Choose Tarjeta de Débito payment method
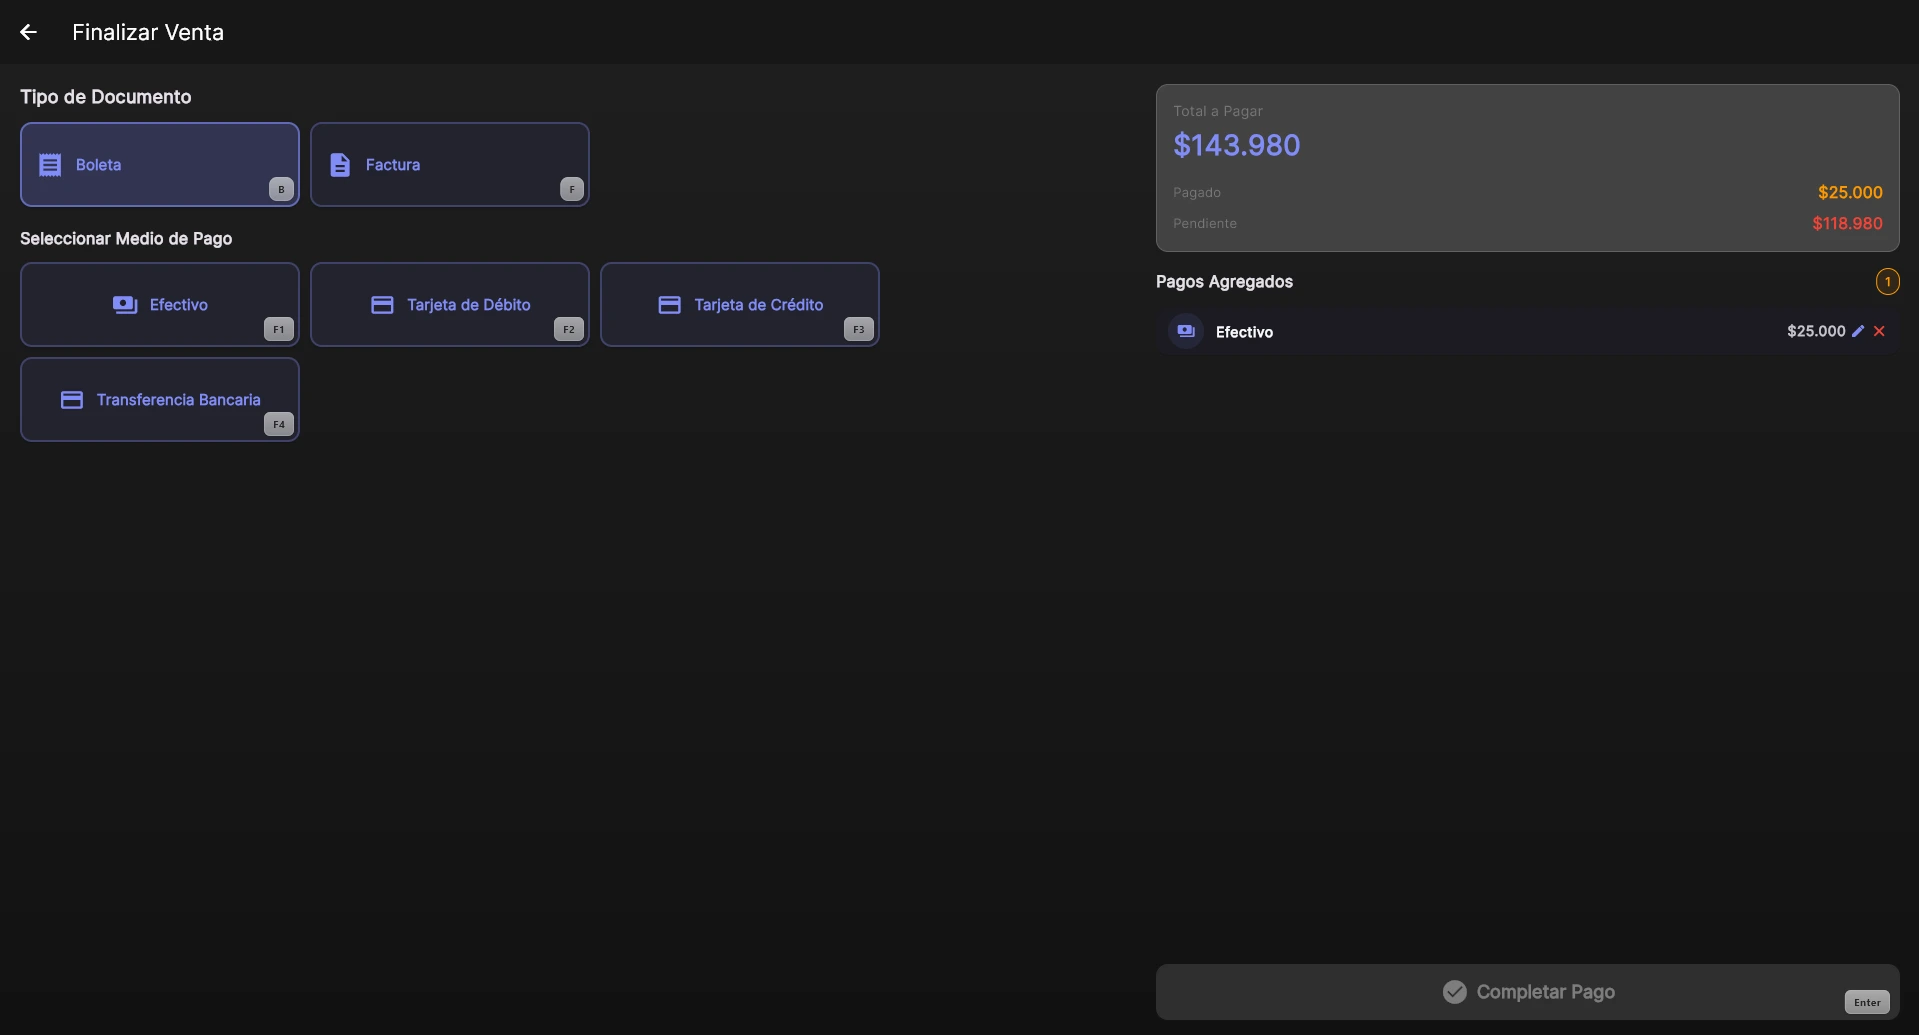 click(x=450, y=304)
